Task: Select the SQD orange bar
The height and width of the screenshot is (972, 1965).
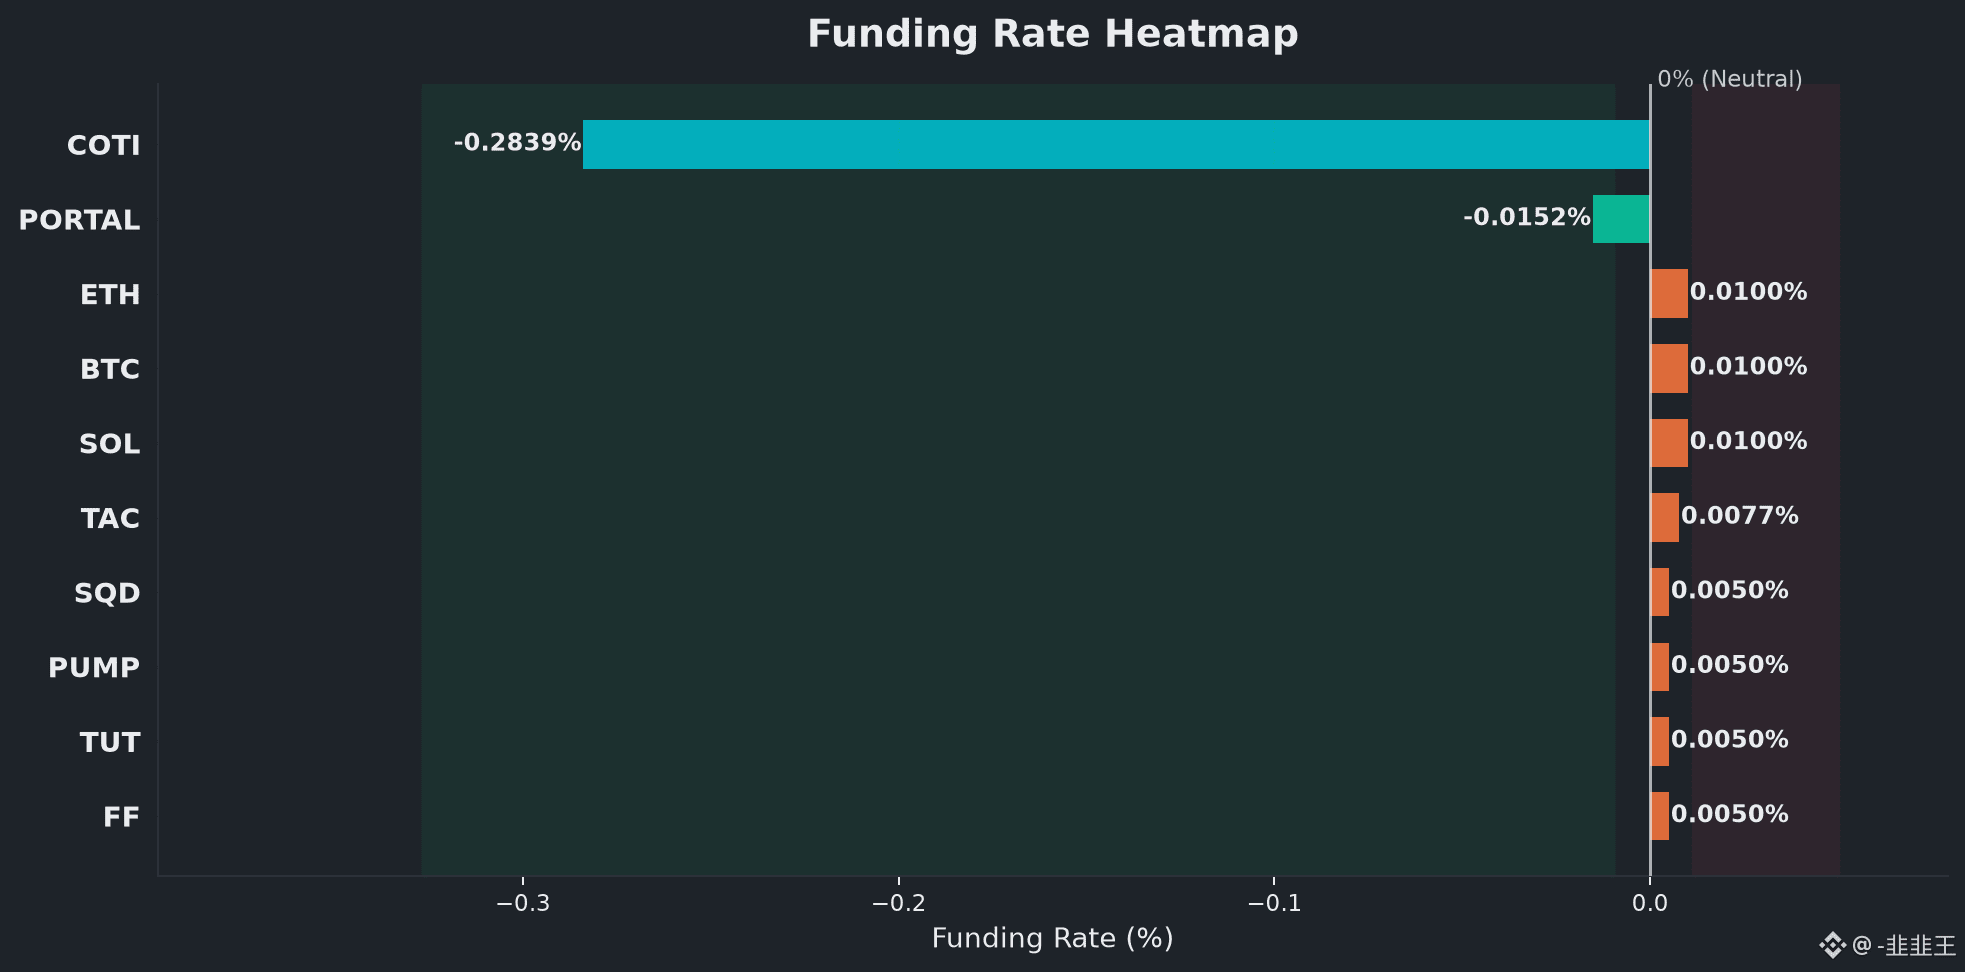Action: coord(1659,592)
